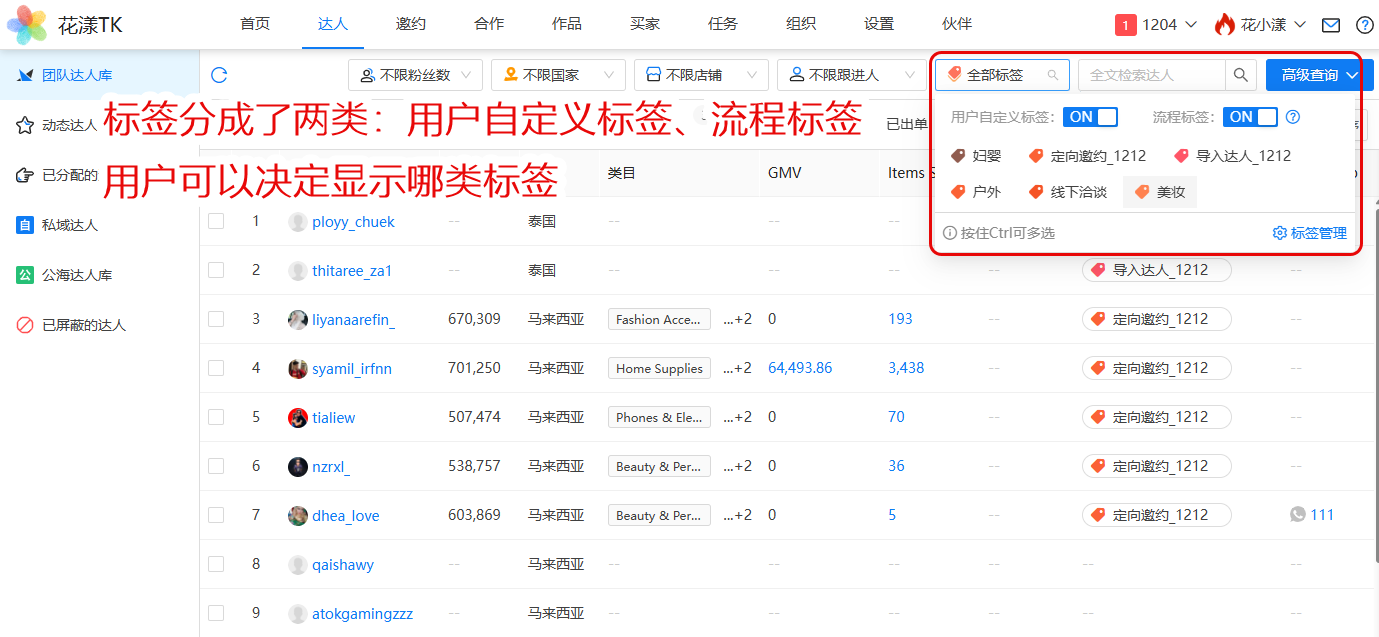Open the 不限粉丝数 dropdown

pos(415,75)
